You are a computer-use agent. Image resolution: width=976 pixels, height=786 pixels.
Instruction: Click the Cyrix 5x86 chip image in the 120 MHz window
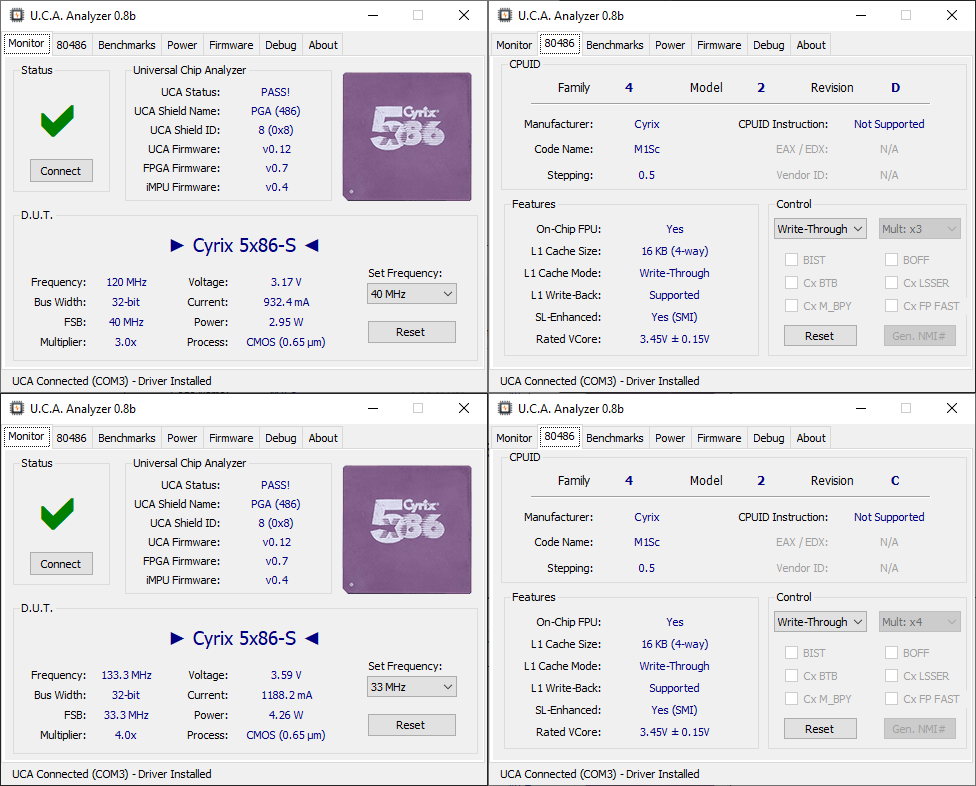click(x=407, y=136)
